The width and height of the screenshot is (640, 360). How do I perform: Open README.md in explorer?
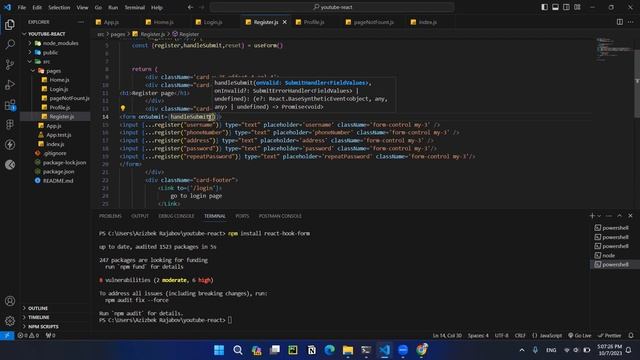coord(58,181)
